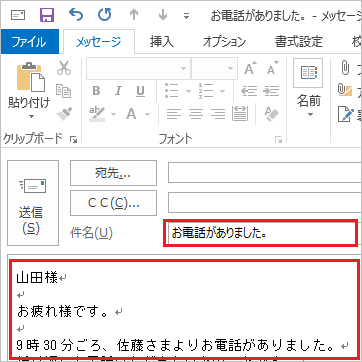
Task: Click the CC(C)... button
Action: tap(113, 203)
